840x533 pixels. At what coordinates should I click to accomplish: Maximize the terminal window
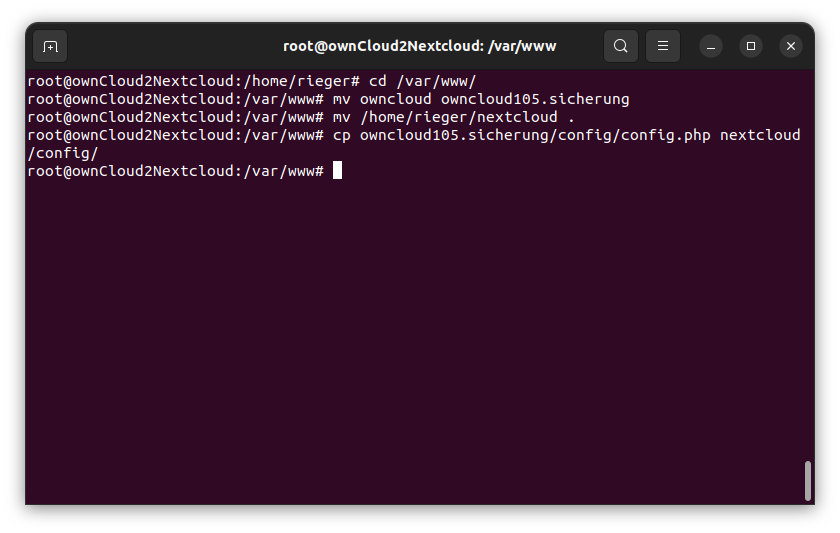click(751, 47)
